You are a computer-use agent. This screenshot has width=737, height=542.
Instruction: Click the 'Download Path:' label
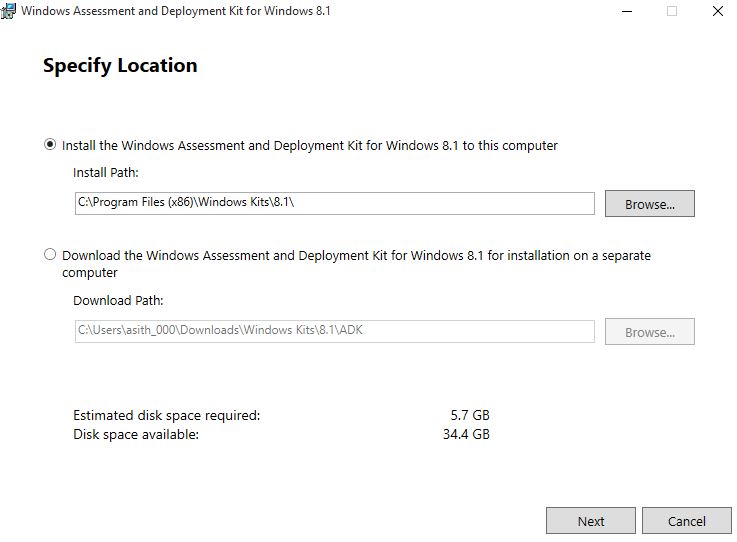coord(118,300)
